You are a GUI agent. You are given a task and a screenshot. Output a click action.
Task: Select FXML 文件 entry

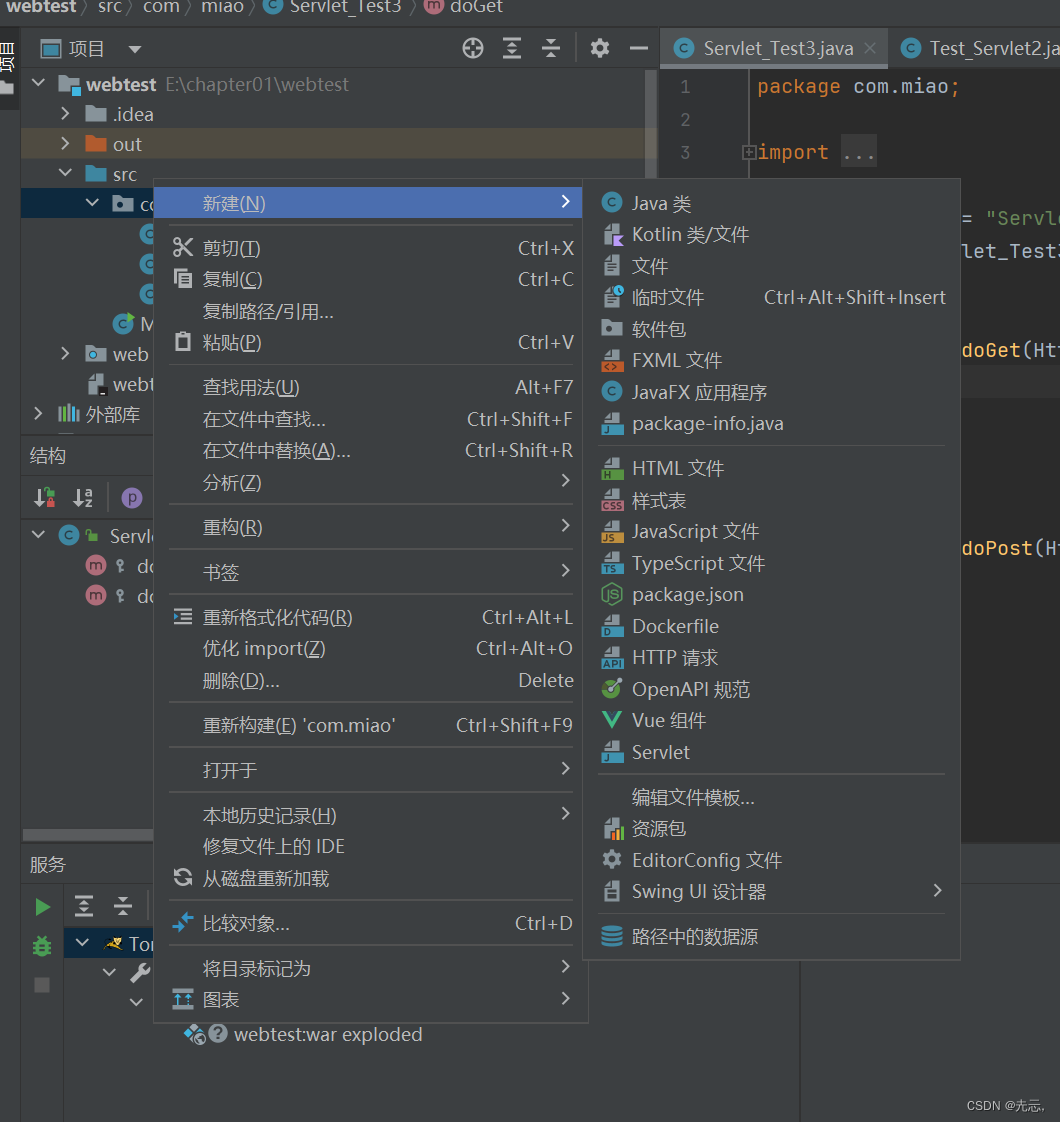click(772, 361)
